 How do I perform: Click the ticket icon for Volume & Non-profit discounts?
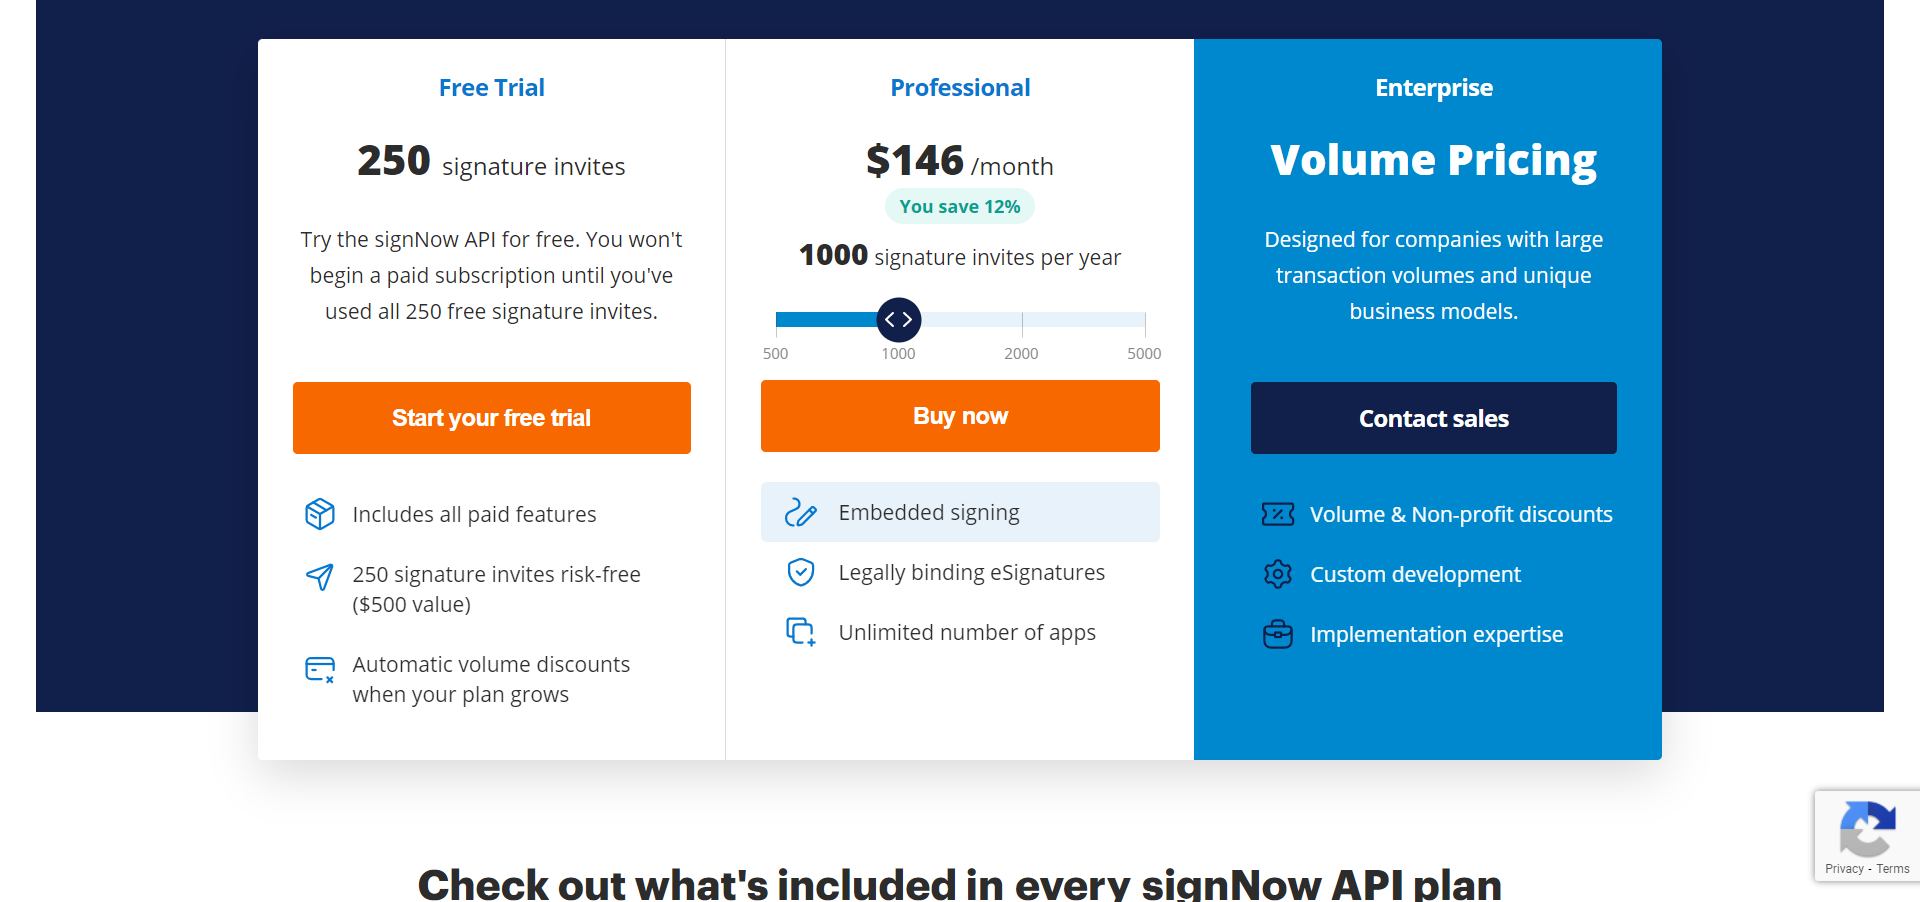click(1278, 514)
